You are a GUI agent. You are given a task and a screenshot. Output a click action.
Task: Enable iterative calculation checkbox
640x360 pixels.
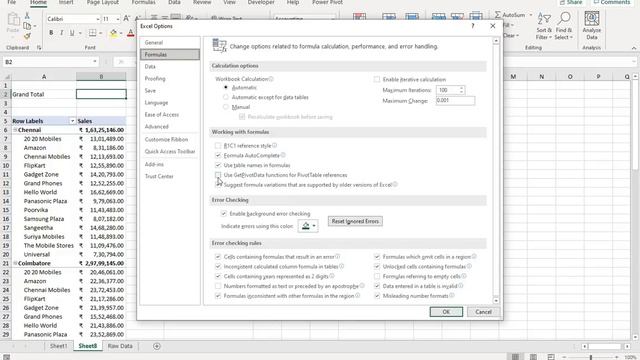pyautogui.click(x=377, y=79)
